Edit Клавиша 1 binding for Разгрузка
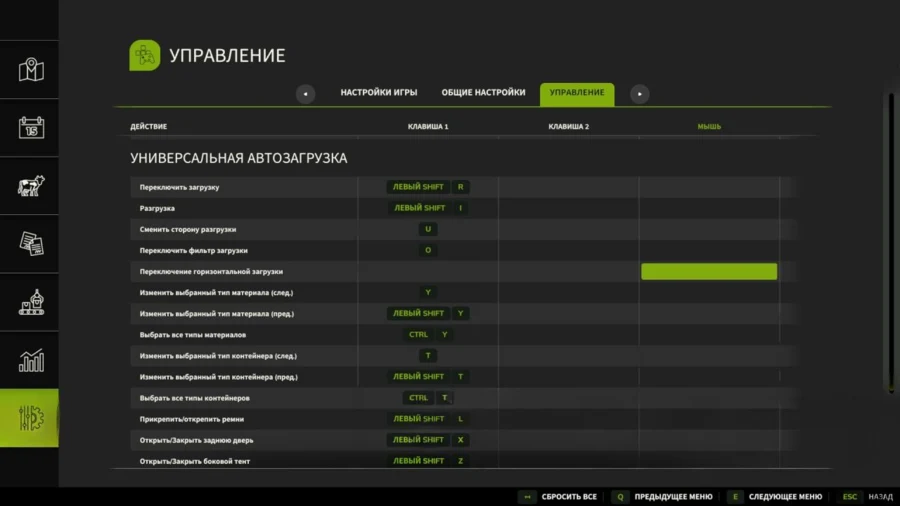The image size is (900, 506). (x=428, y=208)
